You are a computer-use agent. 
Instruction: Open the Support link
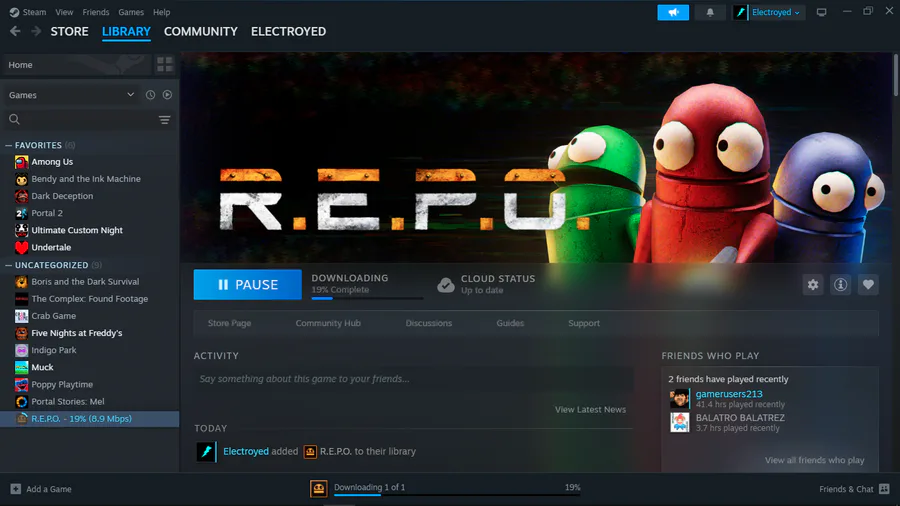[584, 324]
